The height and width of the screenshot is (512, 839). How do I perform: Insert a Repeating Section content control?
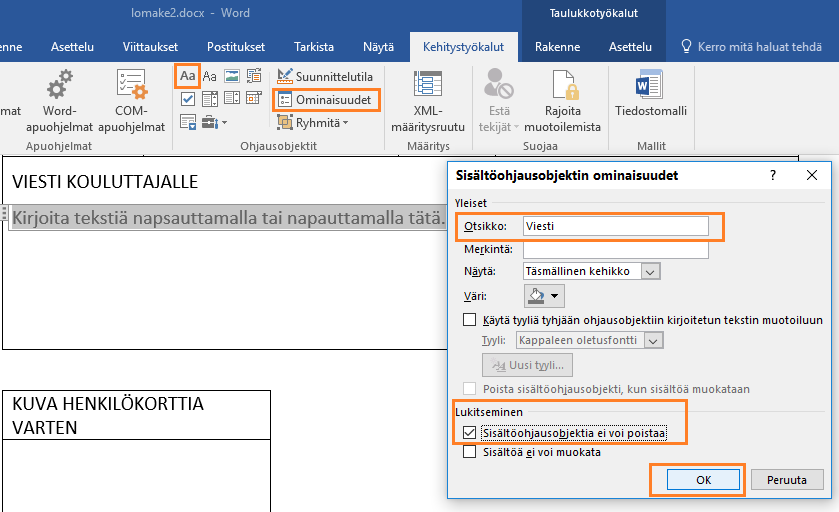point(188,123)
